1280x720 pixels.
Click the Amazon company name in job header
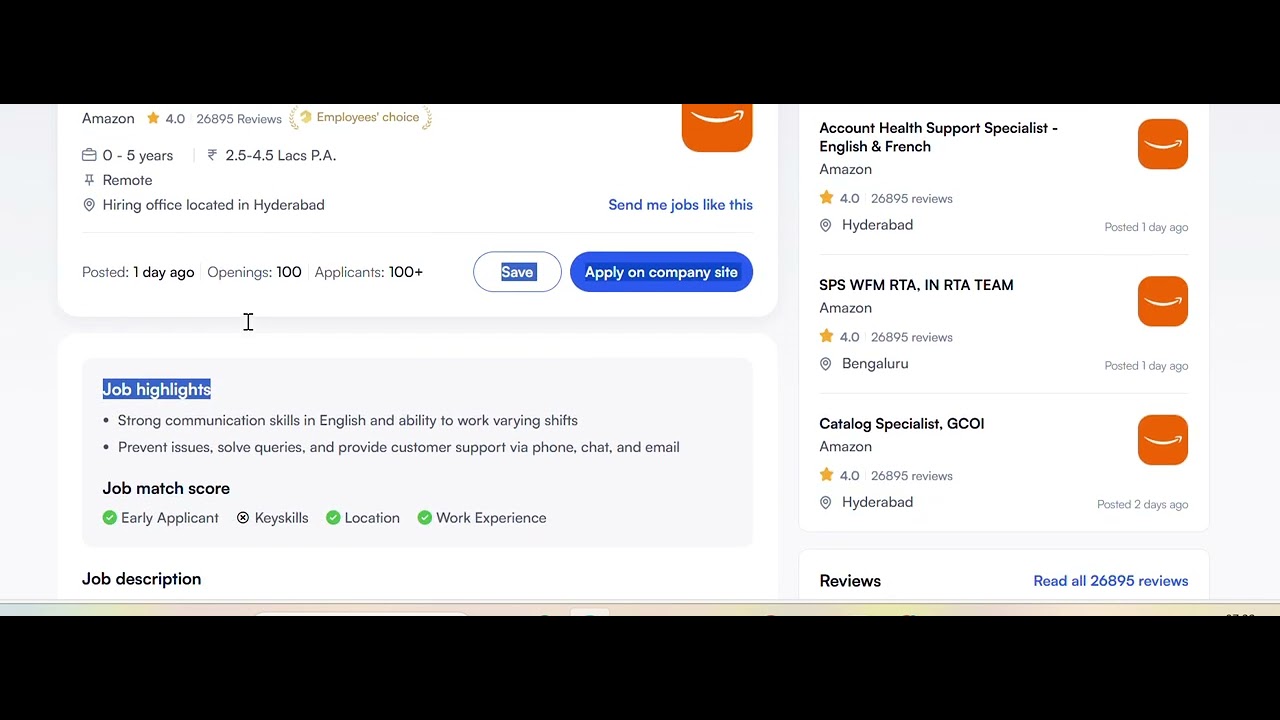(108, 118)
